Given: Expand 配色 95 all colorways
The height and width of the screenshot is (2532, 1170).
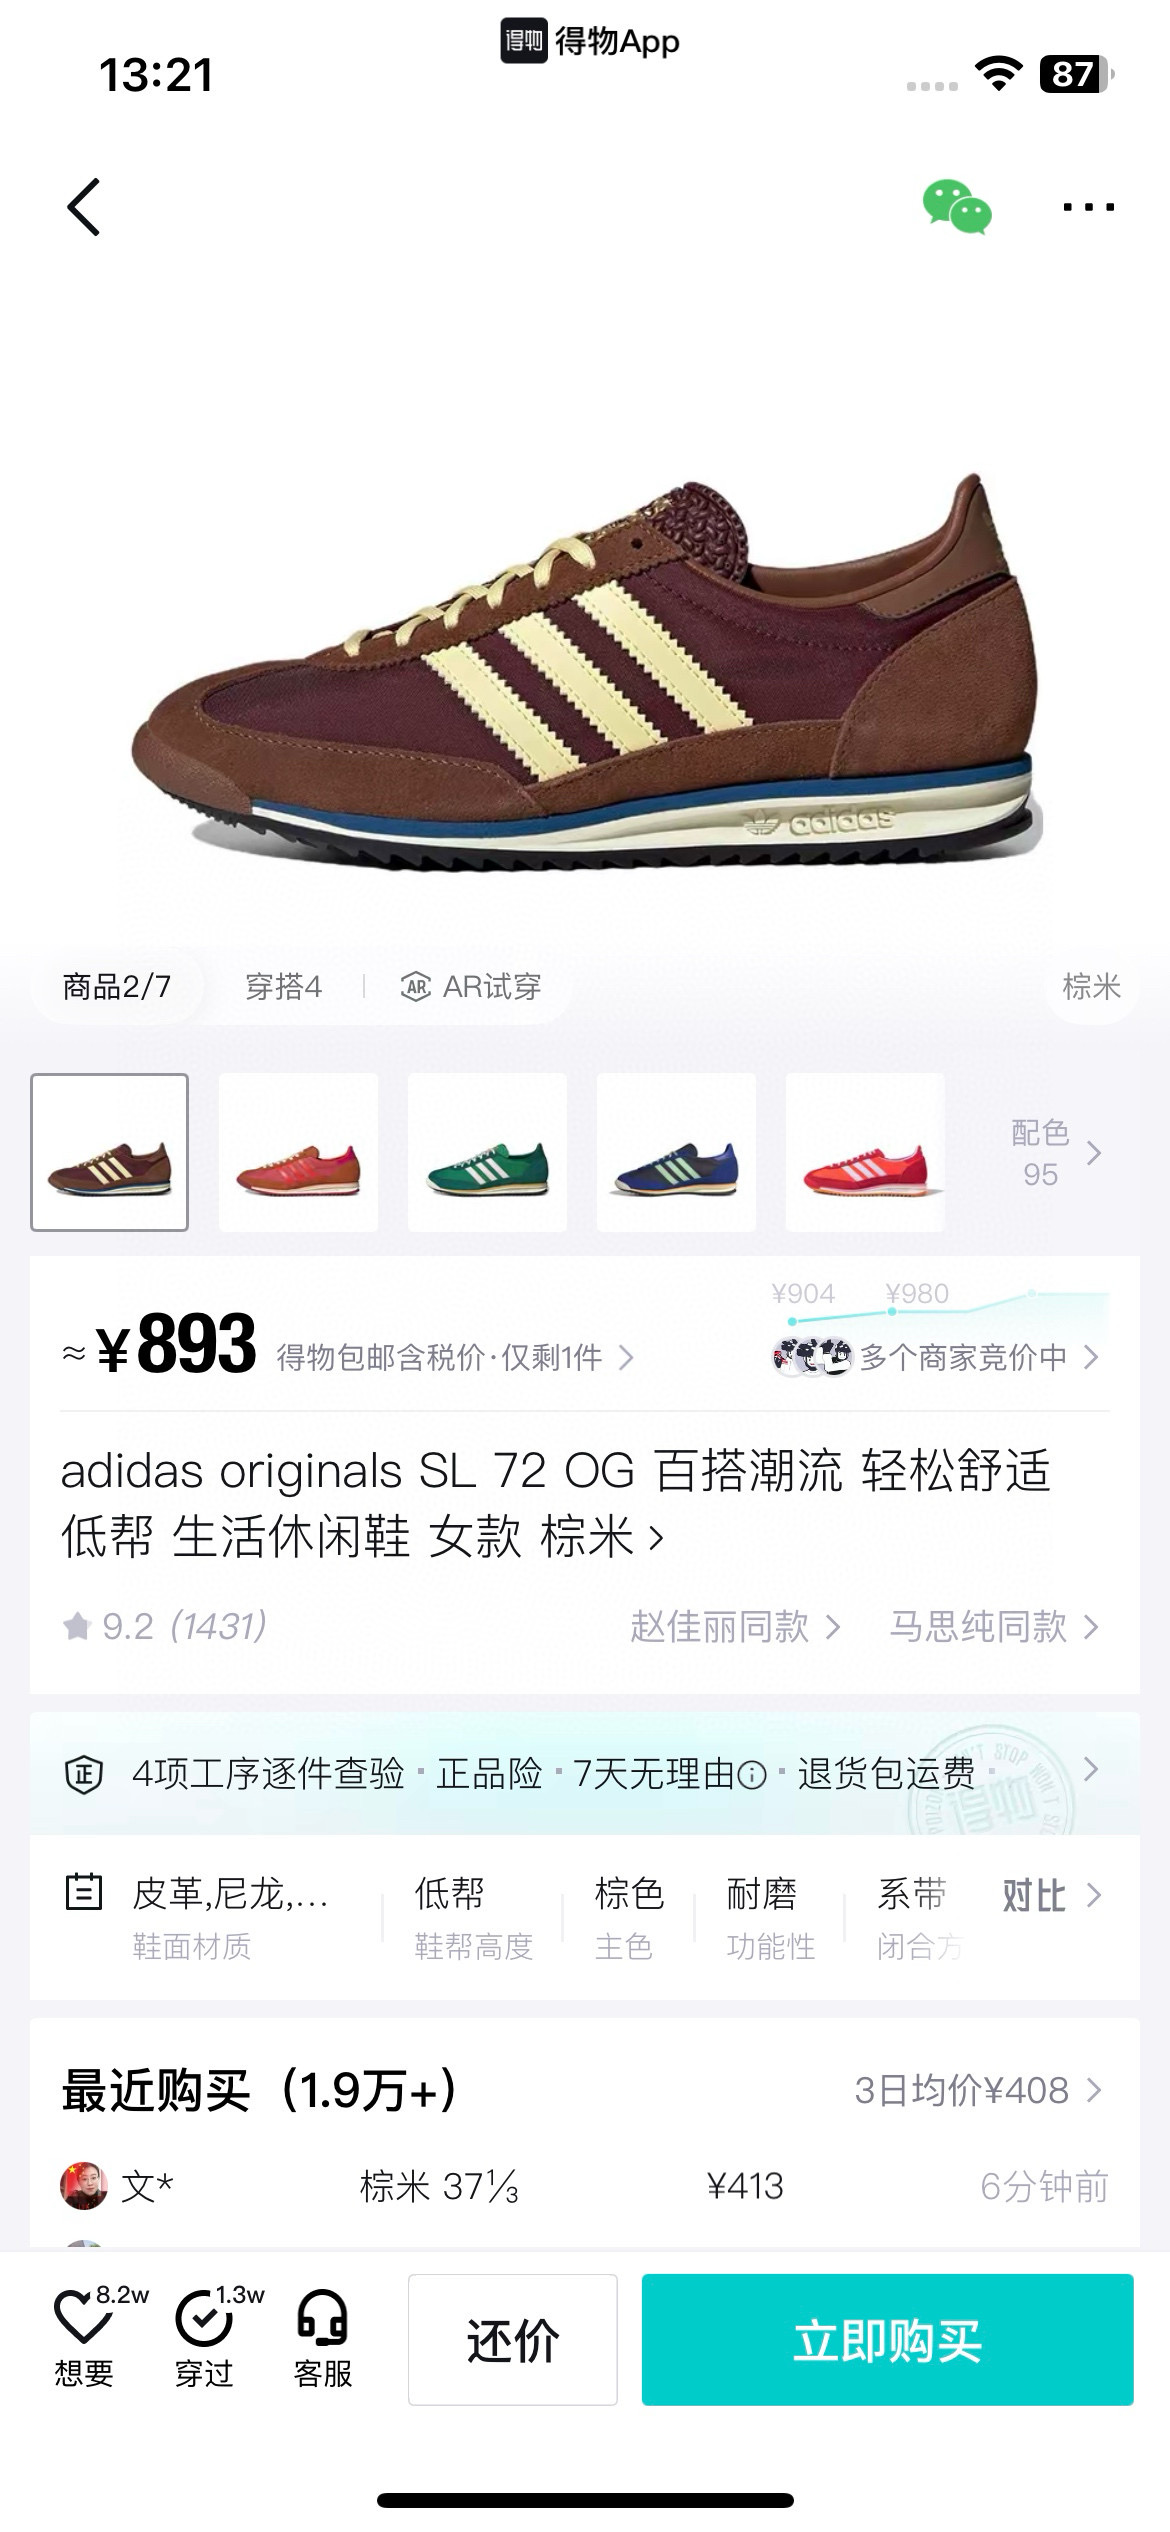Looking at the screenshot, I should point(1055,1153).
